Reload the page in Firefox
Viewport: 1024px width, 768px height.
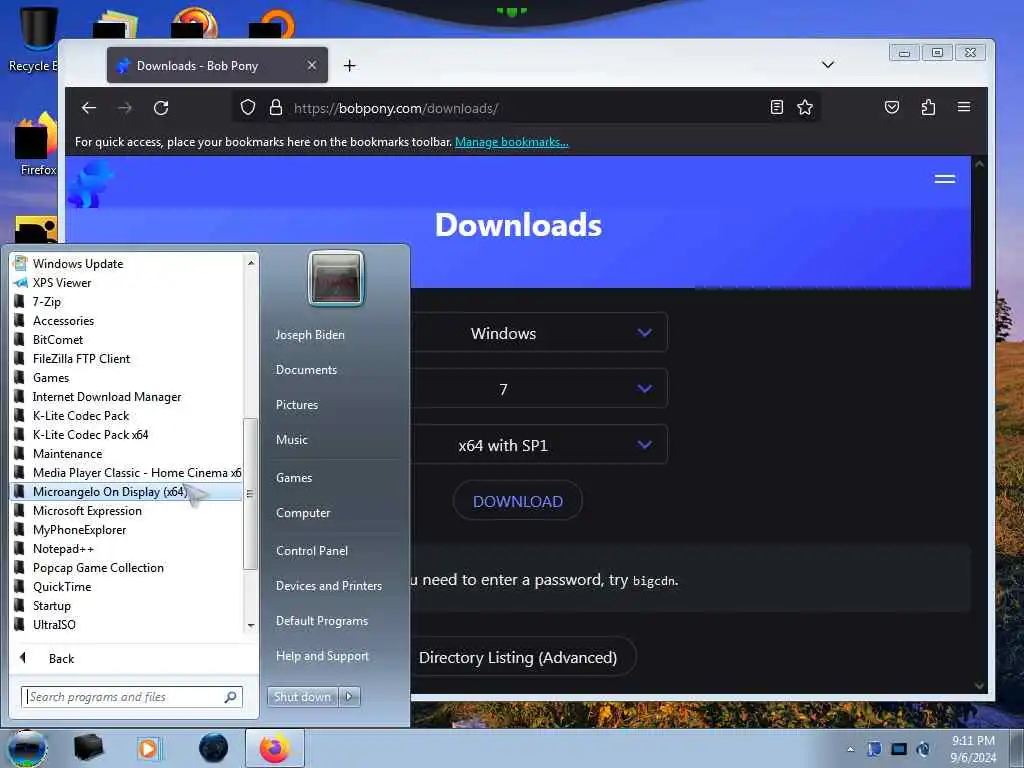(161, 108)
